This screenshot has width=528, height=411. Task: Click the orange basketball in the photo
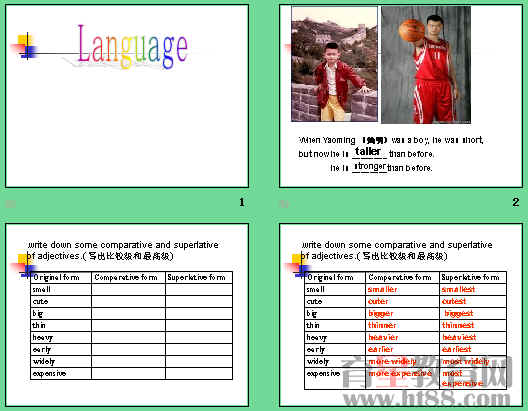[x=411, y=30]
